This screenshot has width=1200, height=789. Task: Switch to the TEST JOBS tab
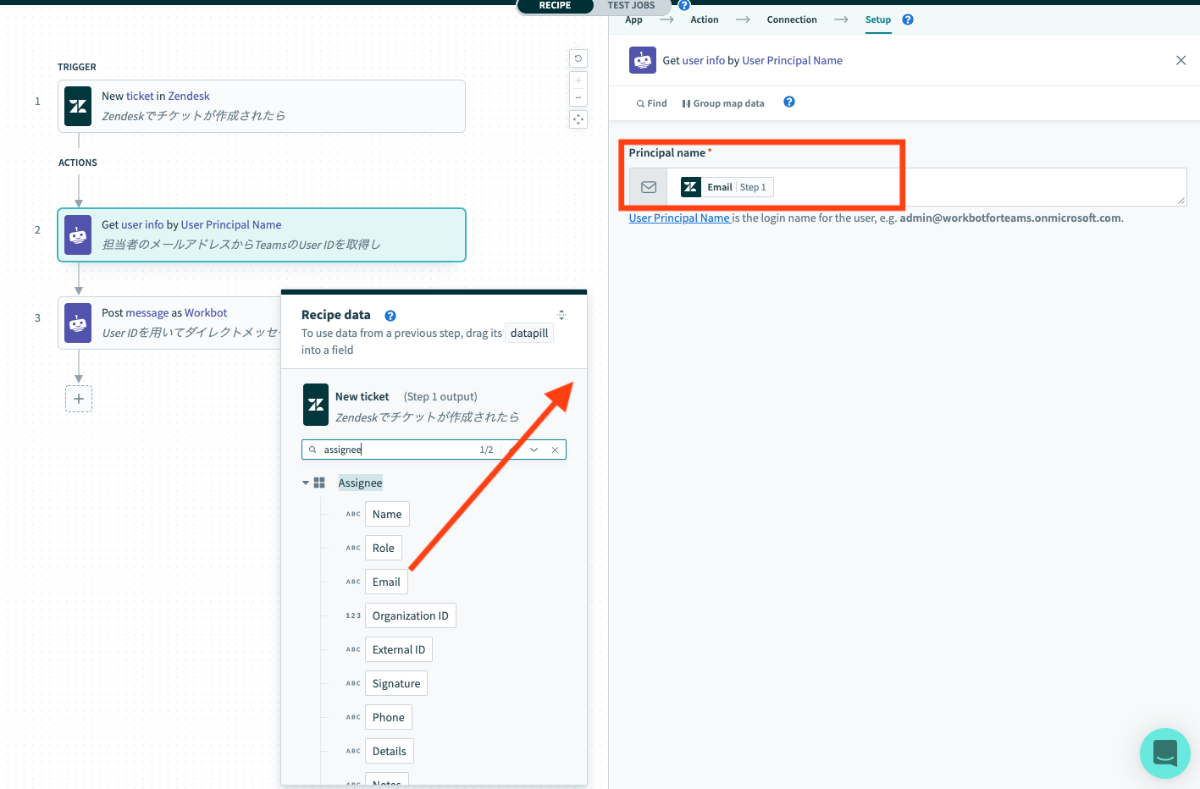pos(632,6)
